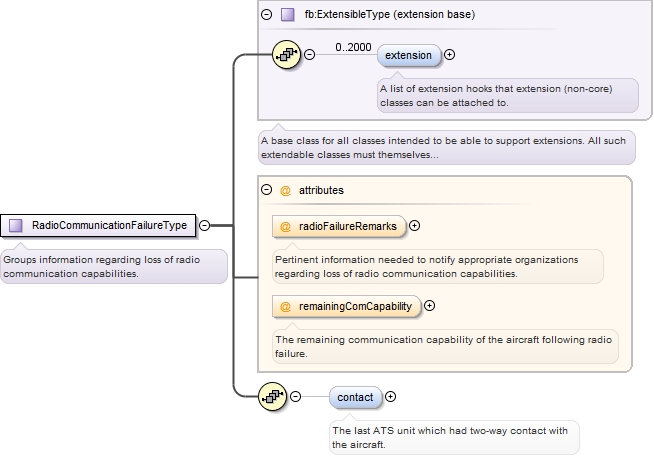Click the @ icon on radioFailureRemarks
This screenshot has height=458, width=654.
(x=285, y=227)
